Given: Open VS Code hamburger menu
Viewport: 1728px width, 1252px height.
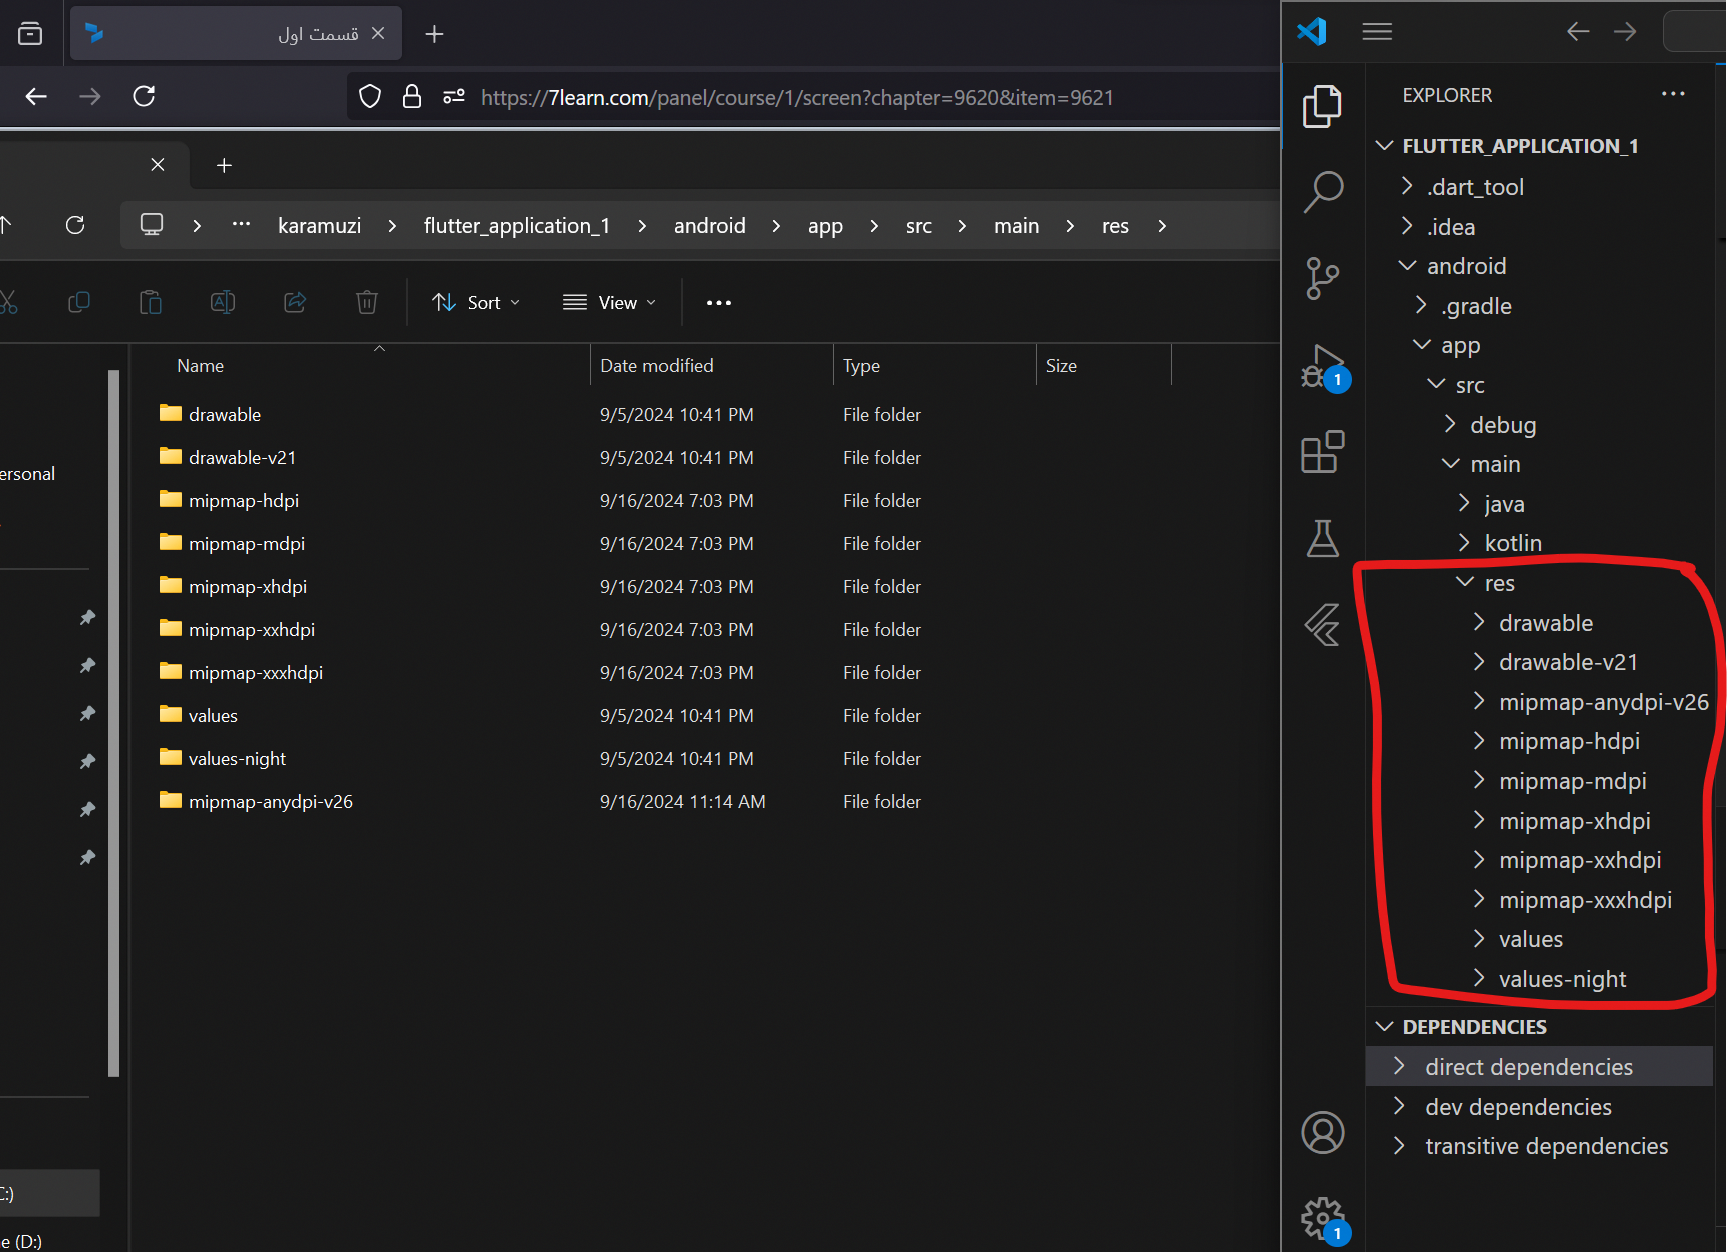Looking at the screenshot, I should [x=1377, y=32].
